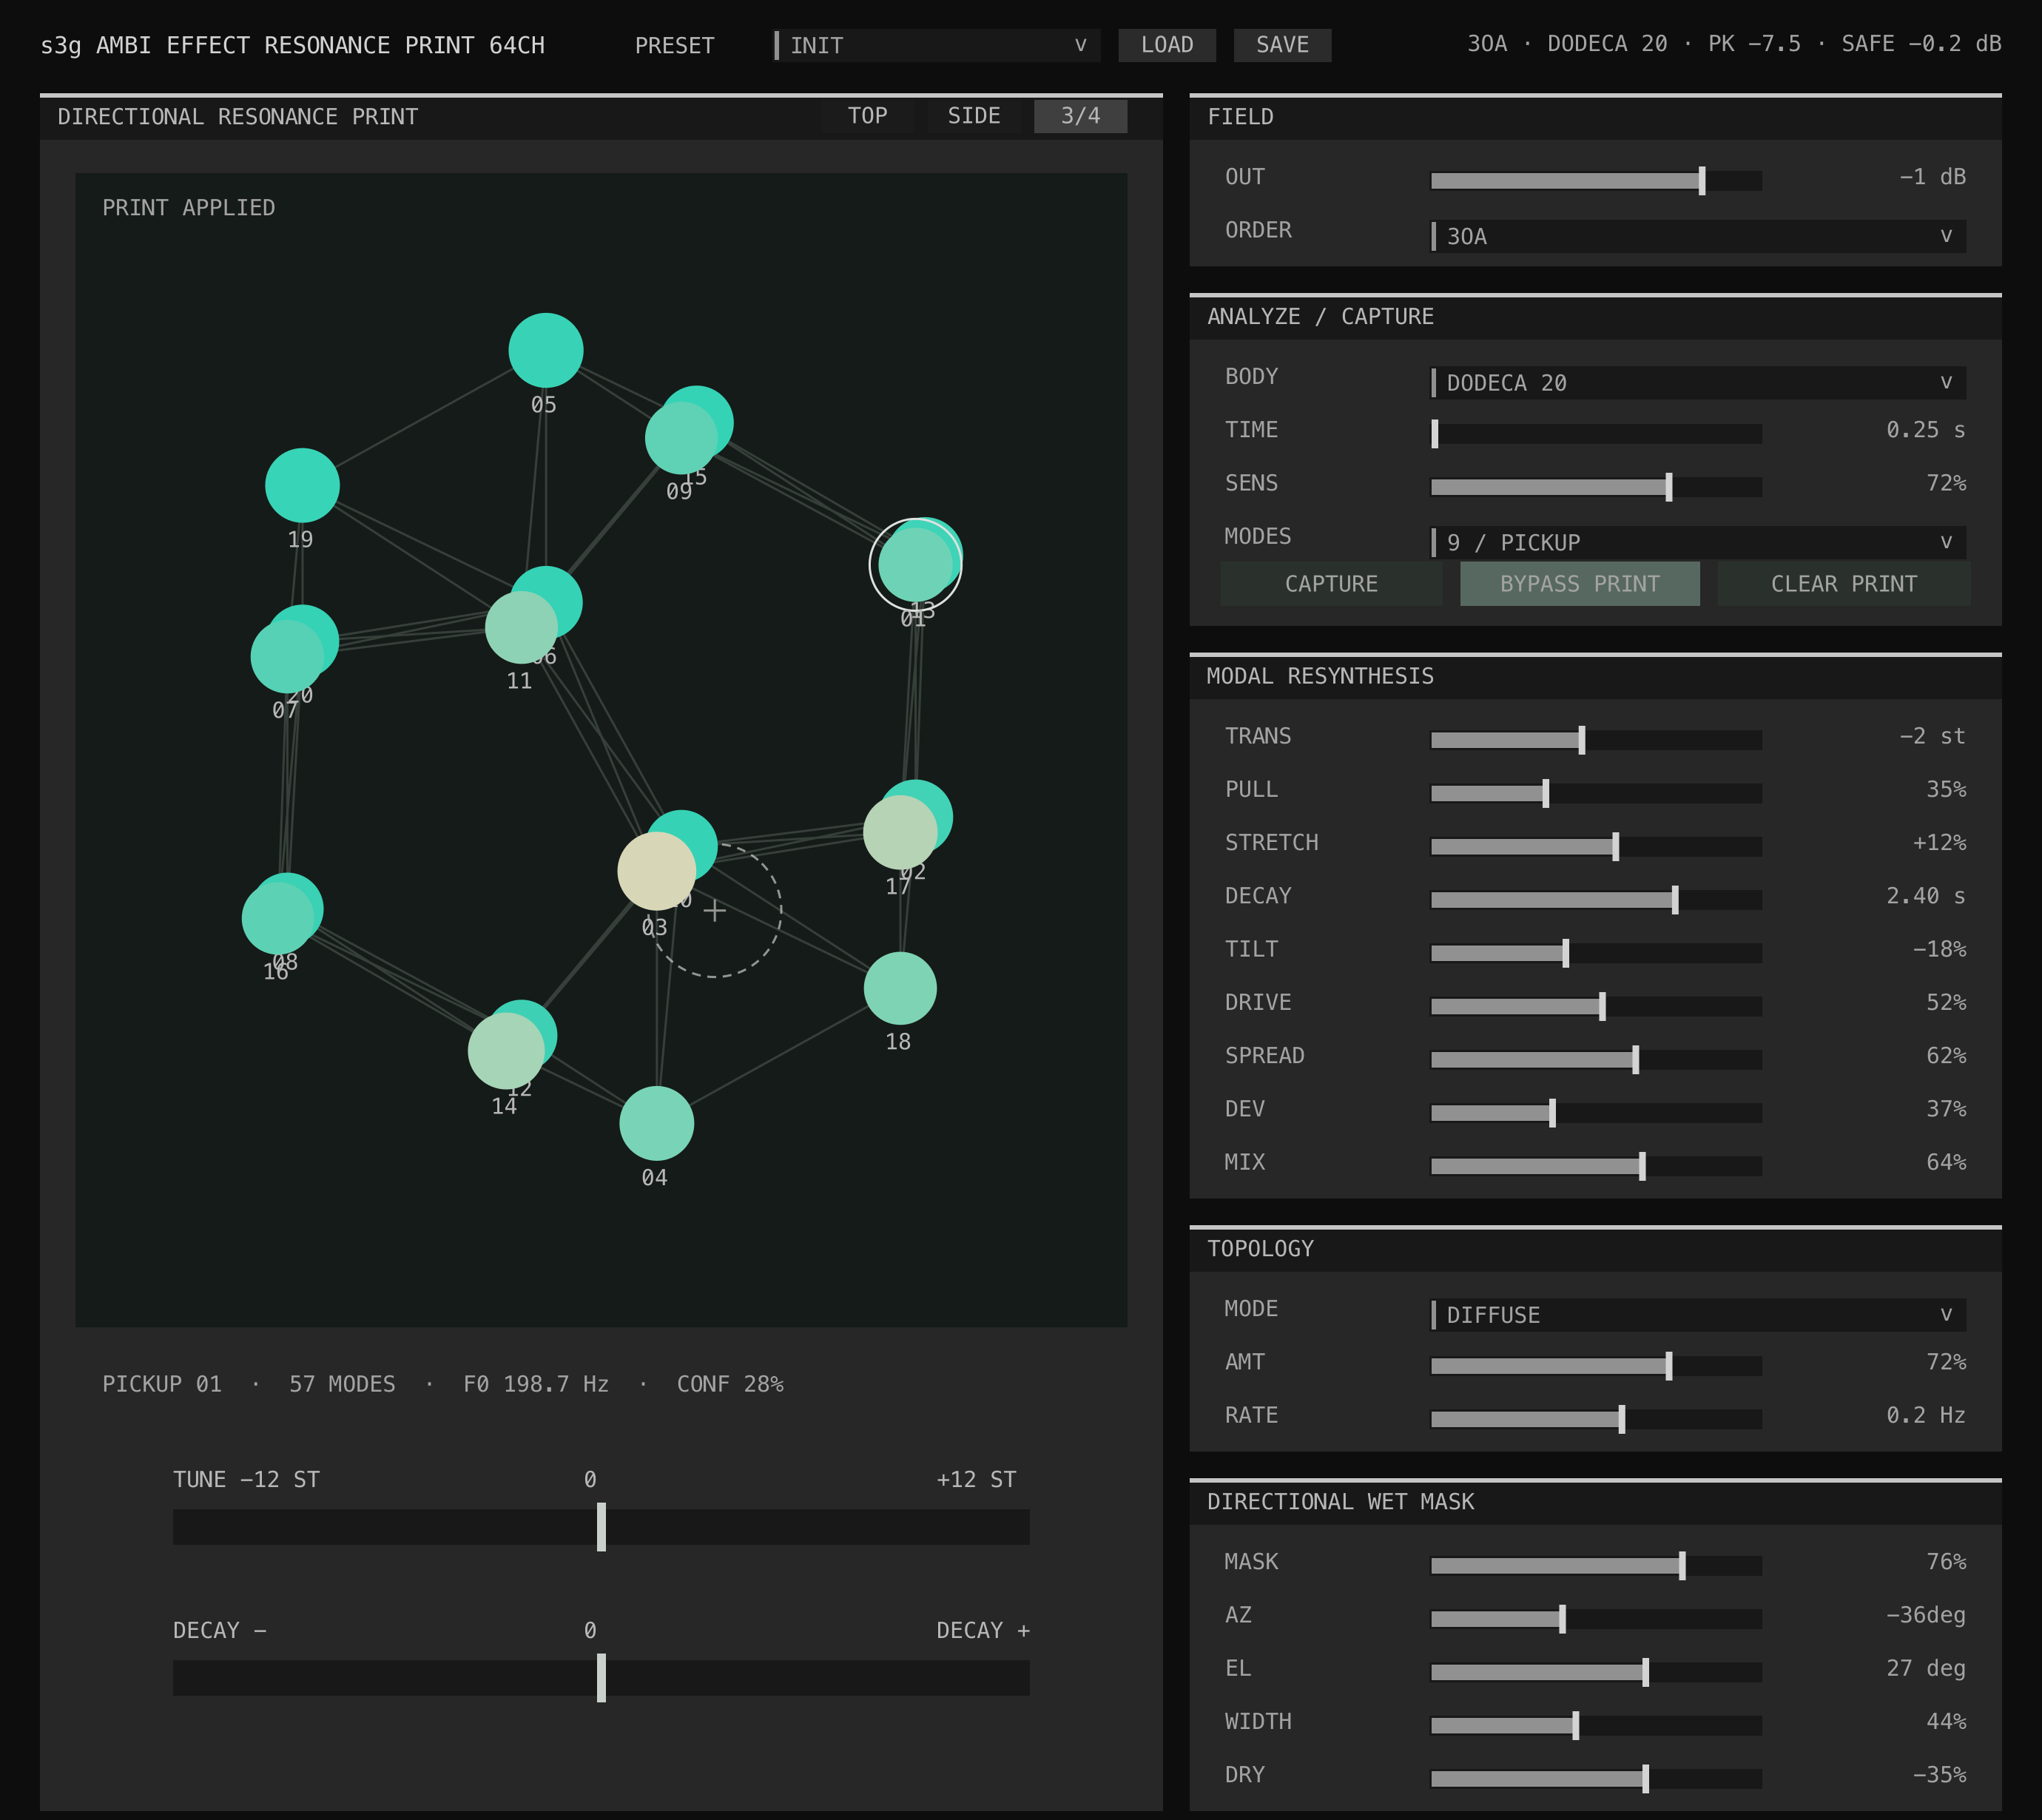Click the status readout '3OA · DODECA 20 · PK −7.5'
2042x1820 pixels.
coord(1634,44)
